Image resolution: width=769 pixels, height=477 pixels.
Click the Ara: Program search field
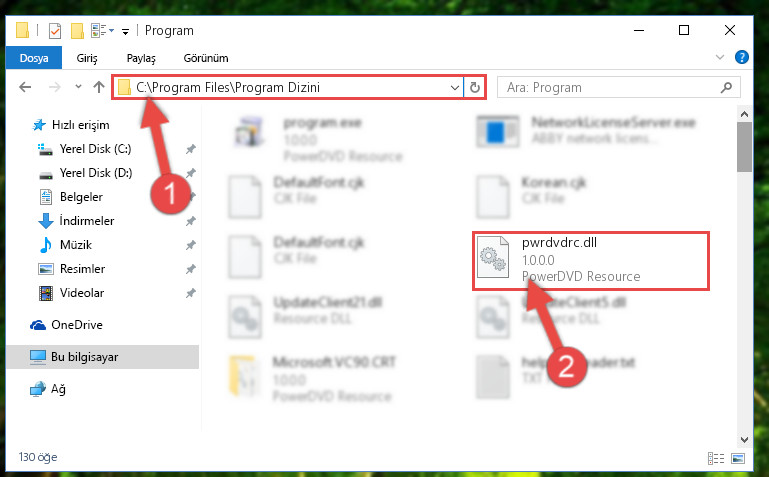pyautogui.click(x=608, y=87)
